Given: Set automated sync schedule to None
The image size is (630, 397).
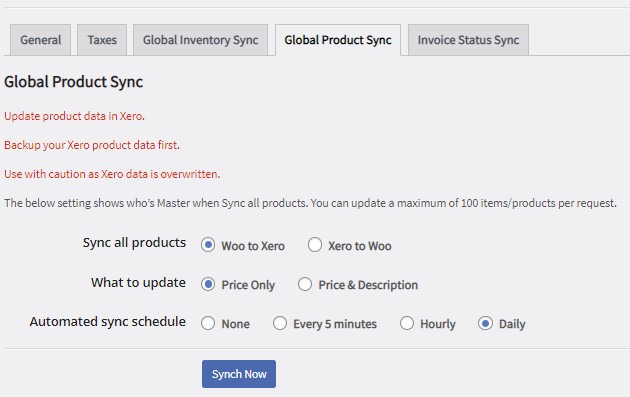Looking at the screenshot, I should click(208, 323).
